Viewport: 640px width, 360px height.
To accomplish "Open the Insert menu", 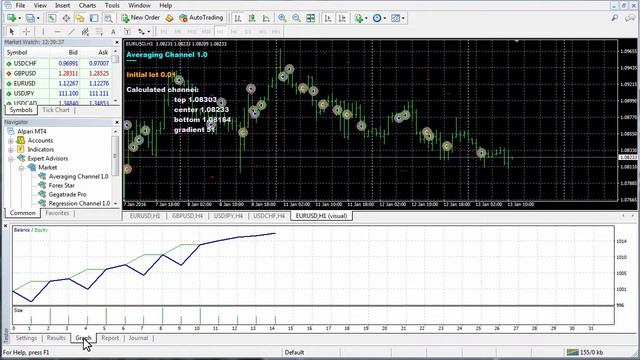I will point(62,5).
